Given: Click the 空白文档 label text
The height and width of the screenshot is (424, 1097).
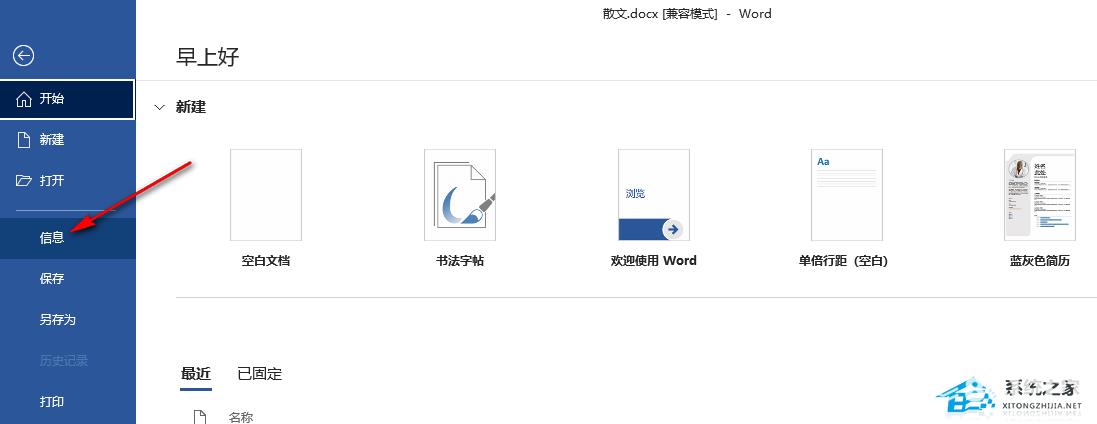Looking at the screenshot, I should 266,261.
